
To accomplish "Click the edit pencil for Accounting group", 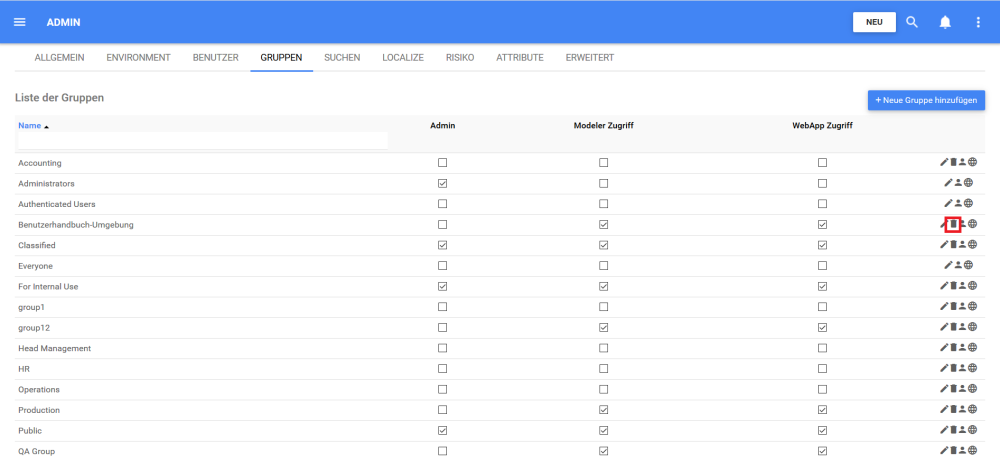I will [x=944, y=162].
